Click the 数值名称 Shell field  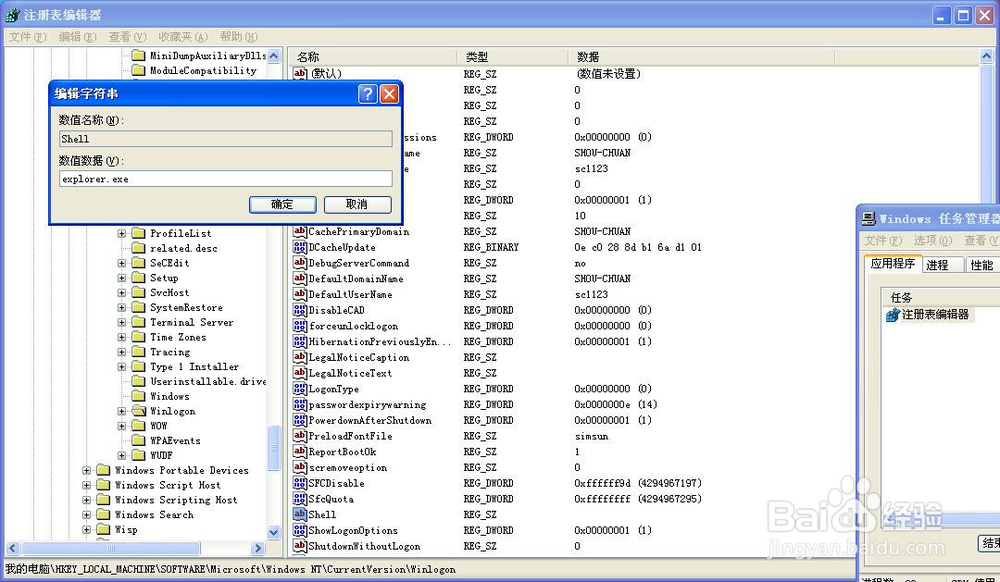[226, 138]
